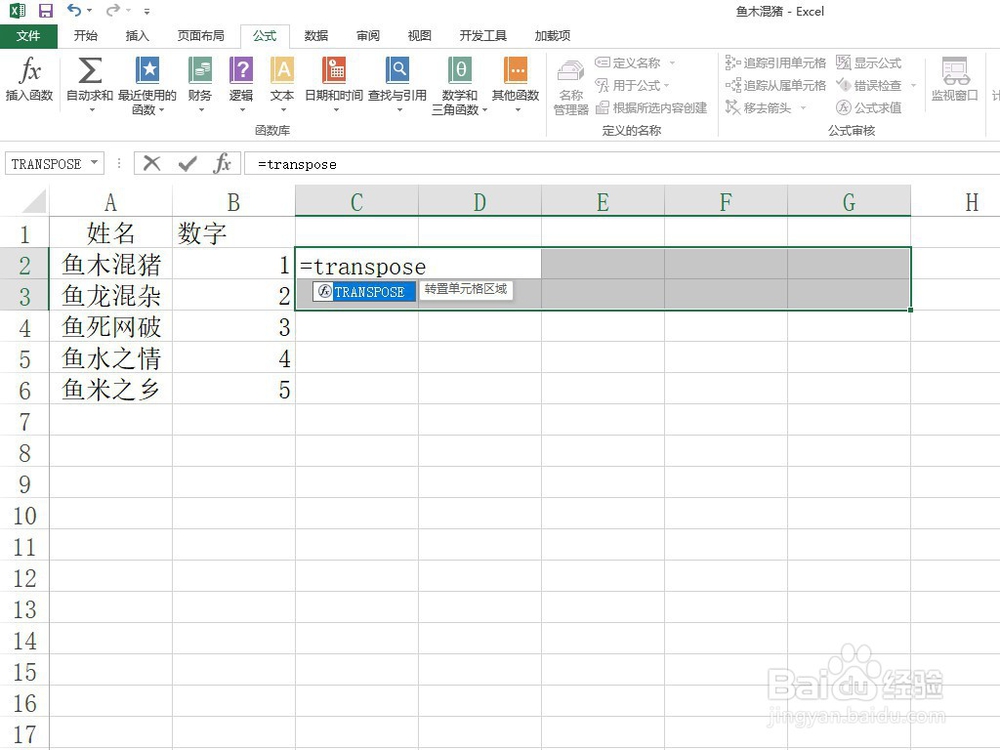Click Trace Precedents (追踪引用单元格)
1000x750 pixels.
[x=776, y=62]
